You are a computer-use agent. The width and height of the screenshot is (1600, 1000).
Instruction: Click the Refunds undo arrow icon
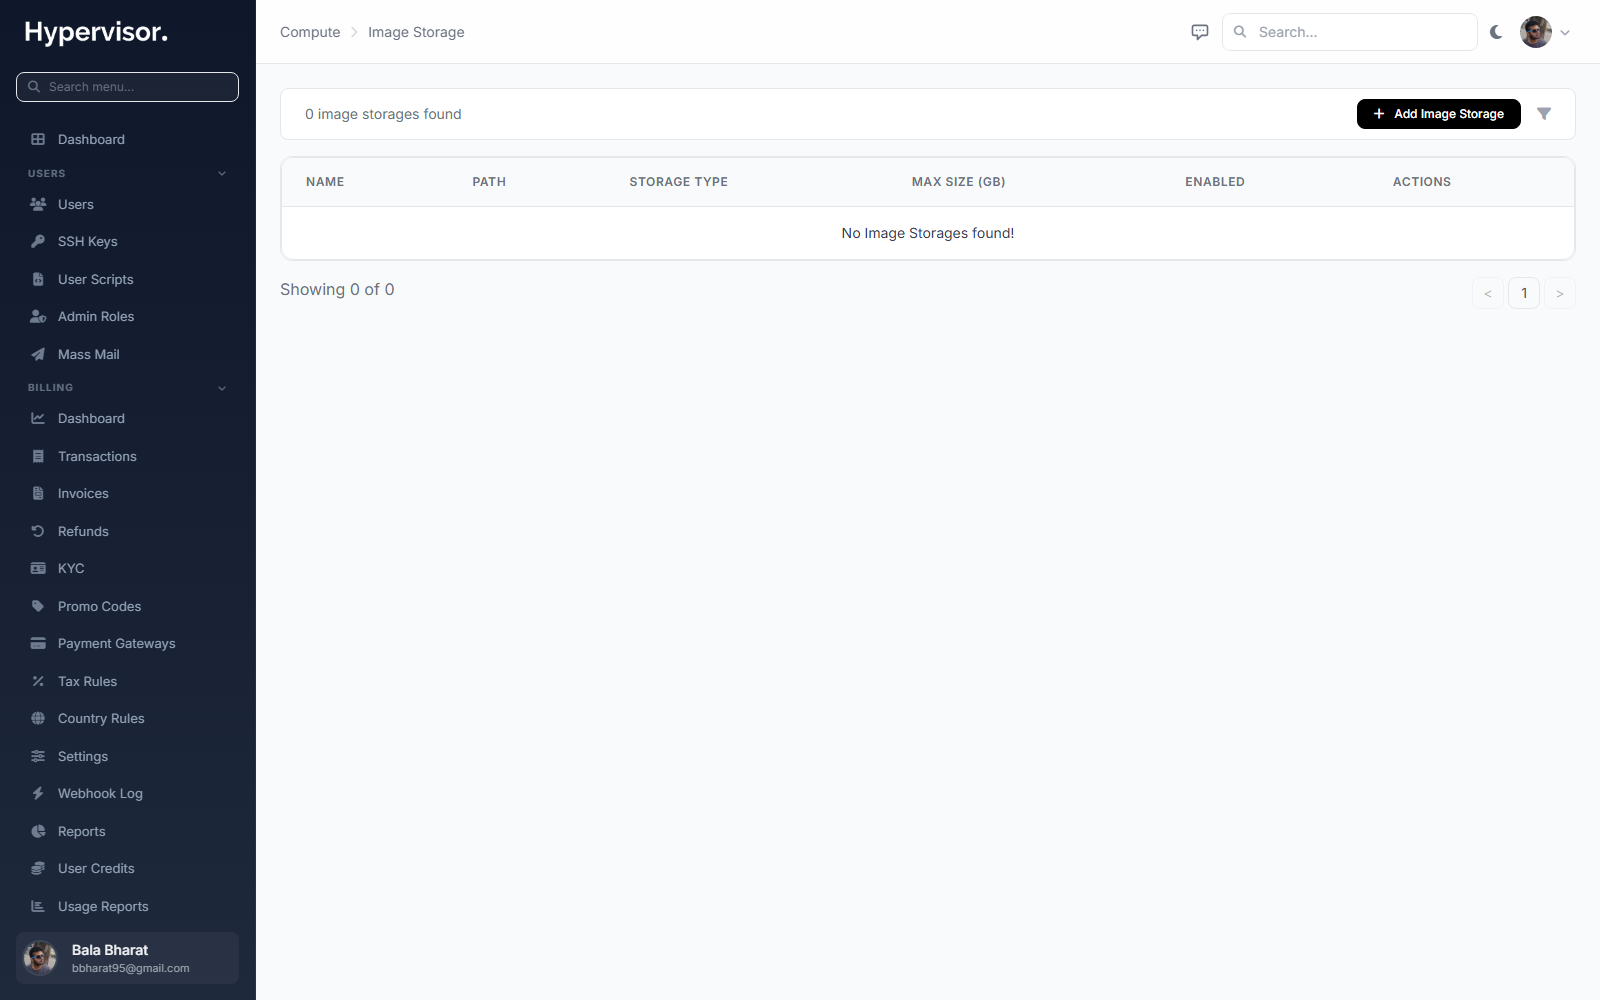(x=38, y=531)
